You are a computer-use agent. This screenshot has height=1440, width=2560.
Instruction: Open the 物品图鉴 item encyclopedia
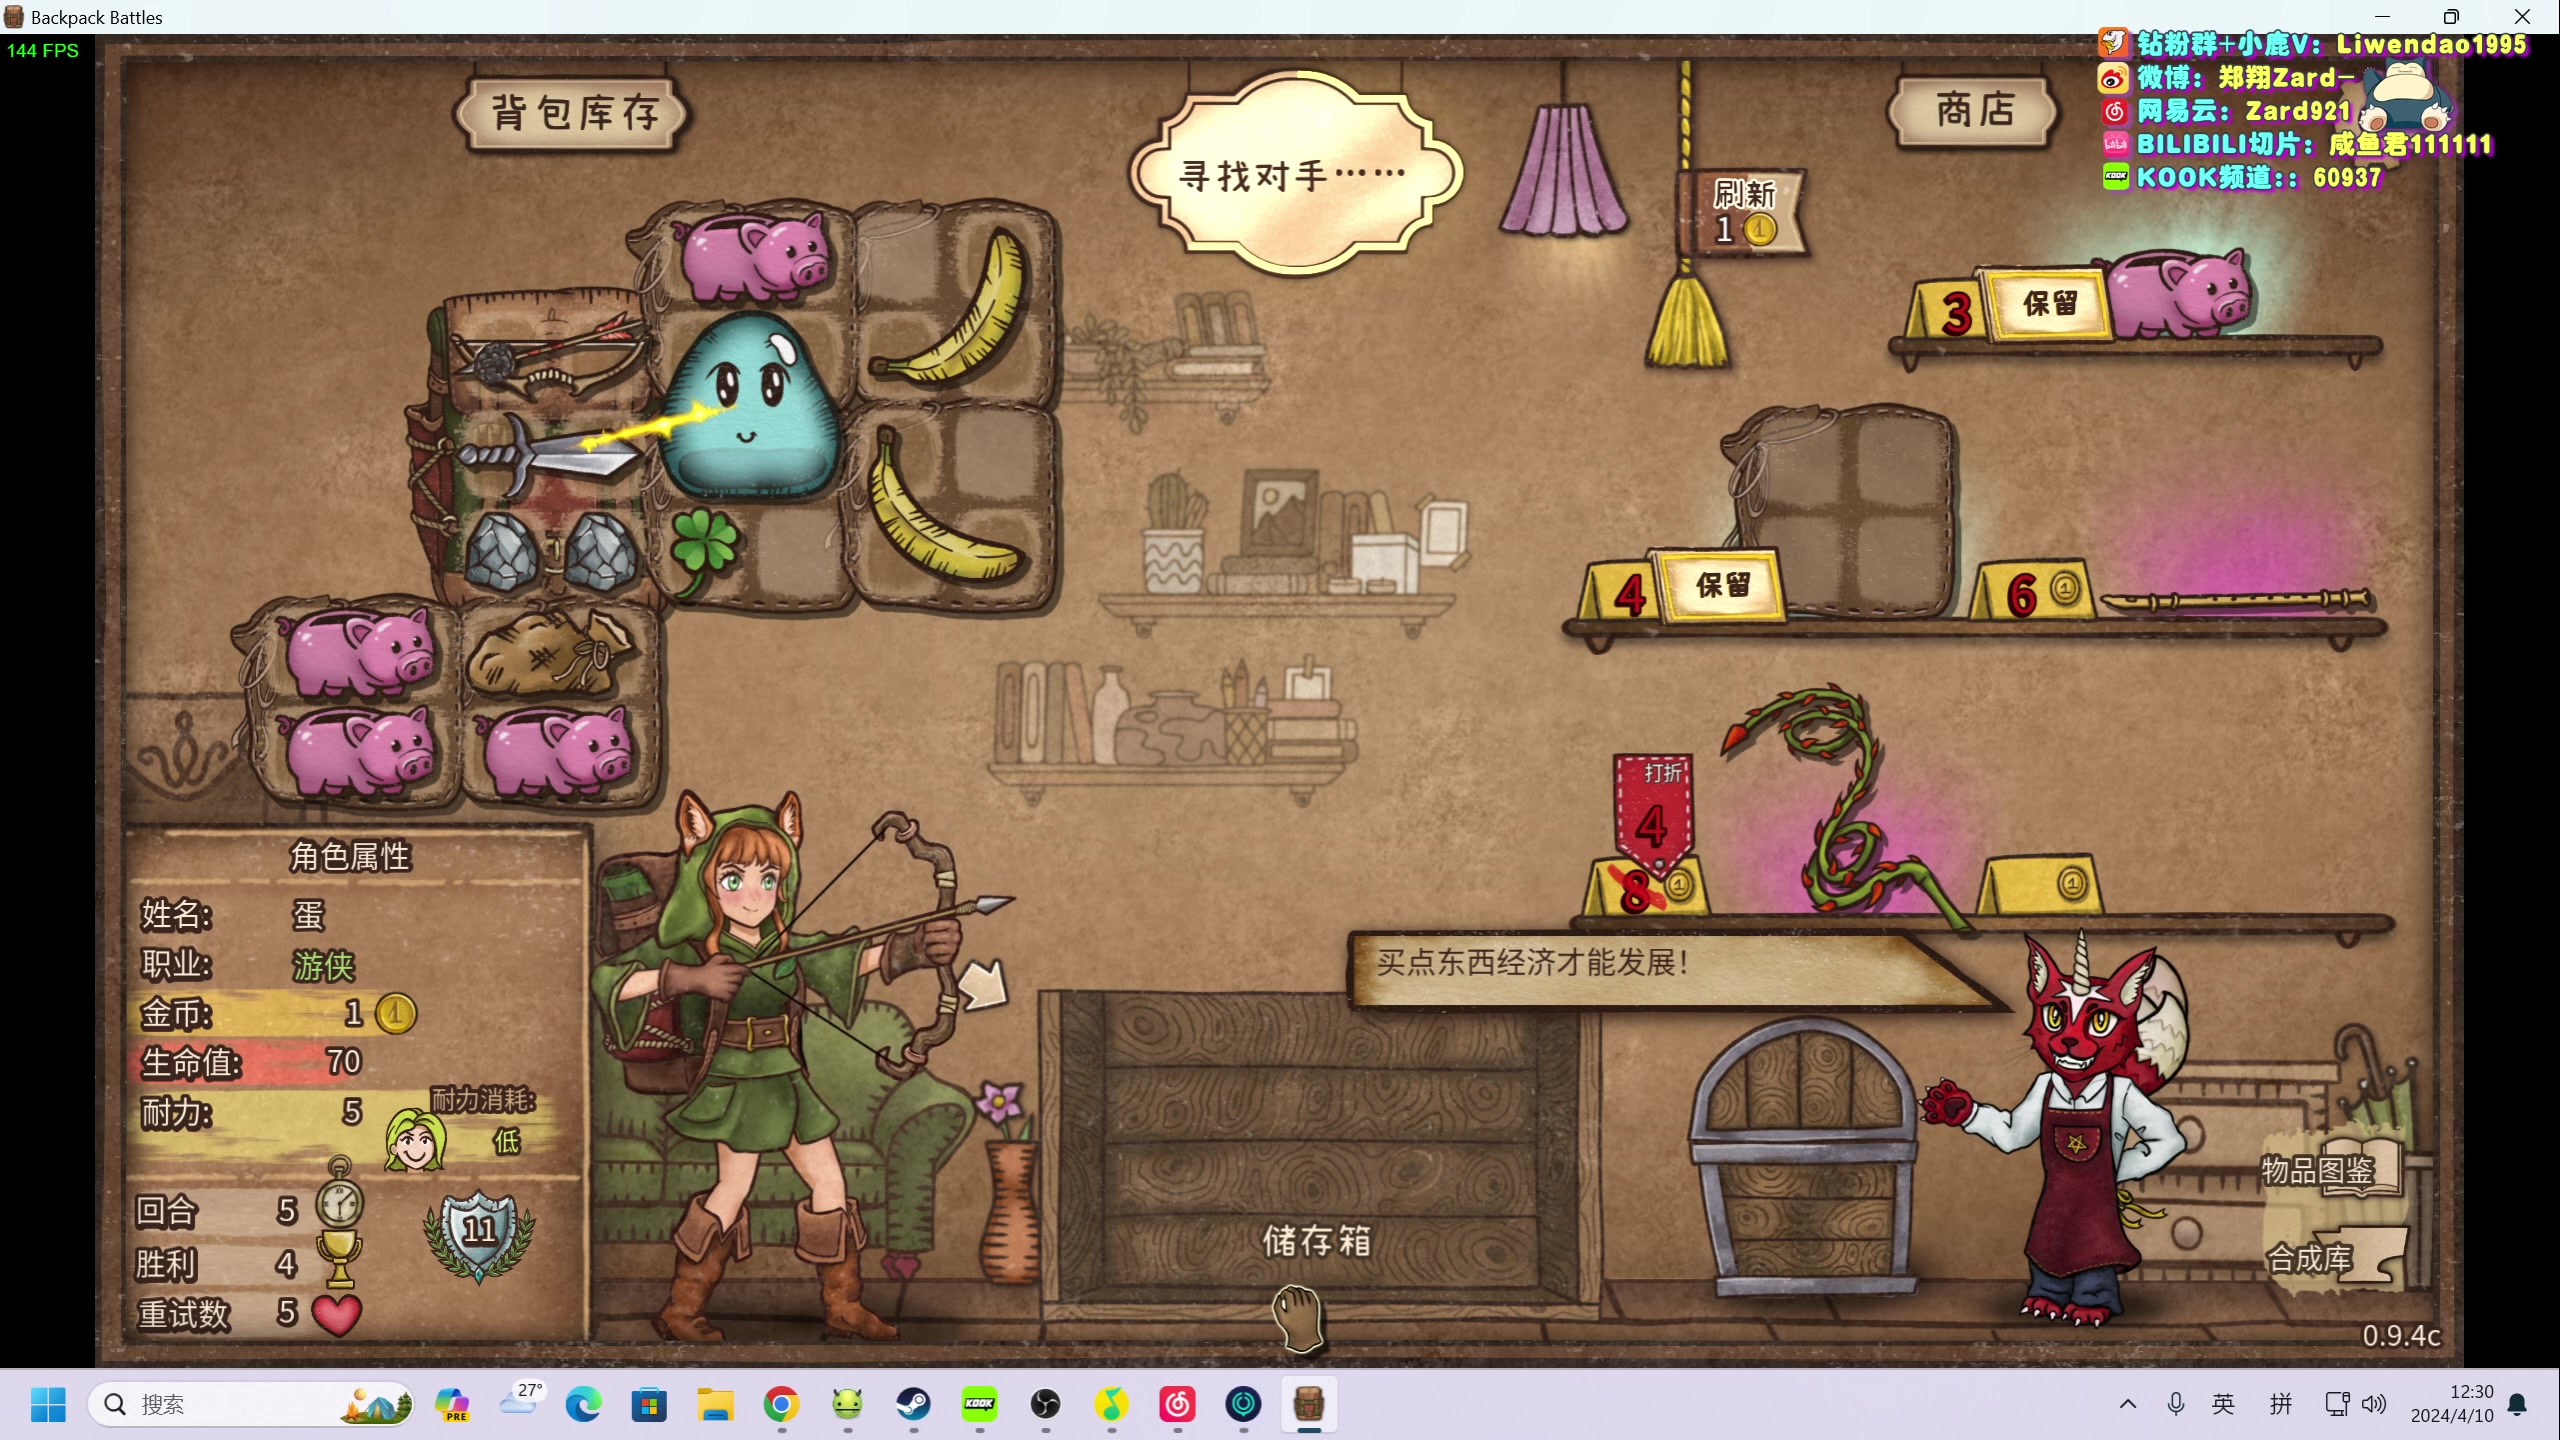[x=2318, y=1170]
